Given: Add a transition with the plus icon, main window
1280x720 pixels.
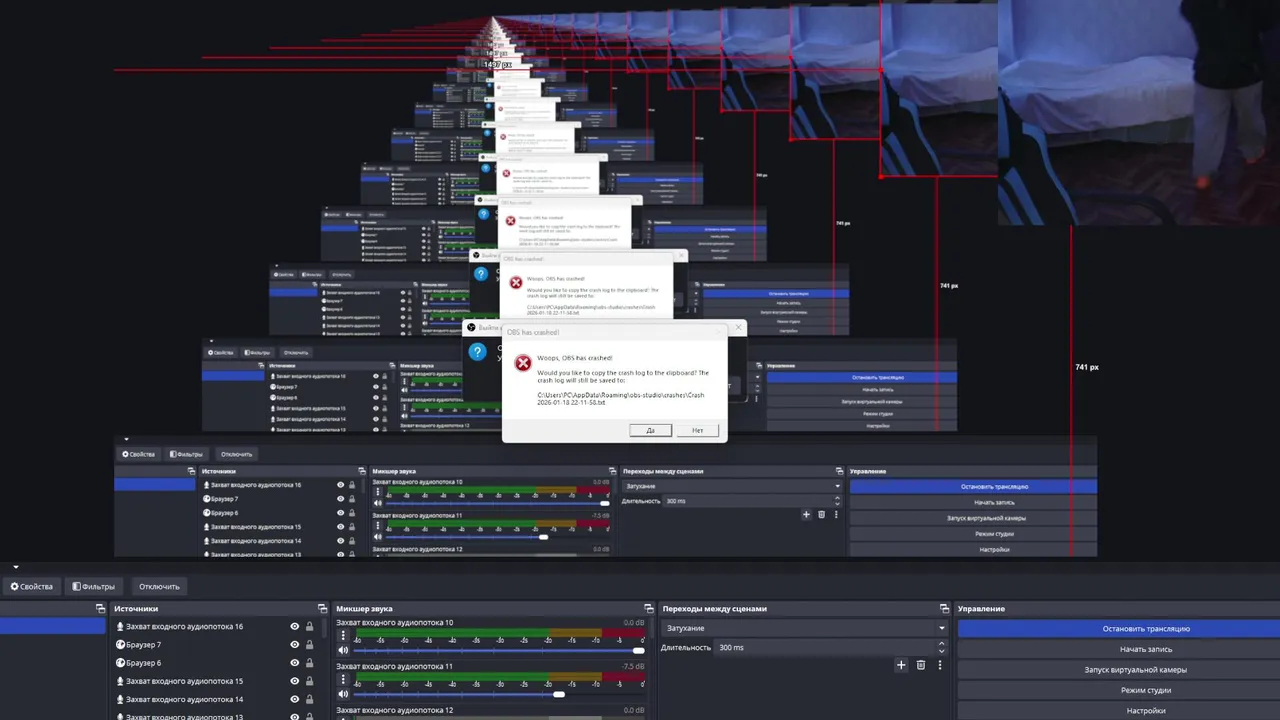Looking at the screenshot, I should pyautogui.click(x=901, y=665).
